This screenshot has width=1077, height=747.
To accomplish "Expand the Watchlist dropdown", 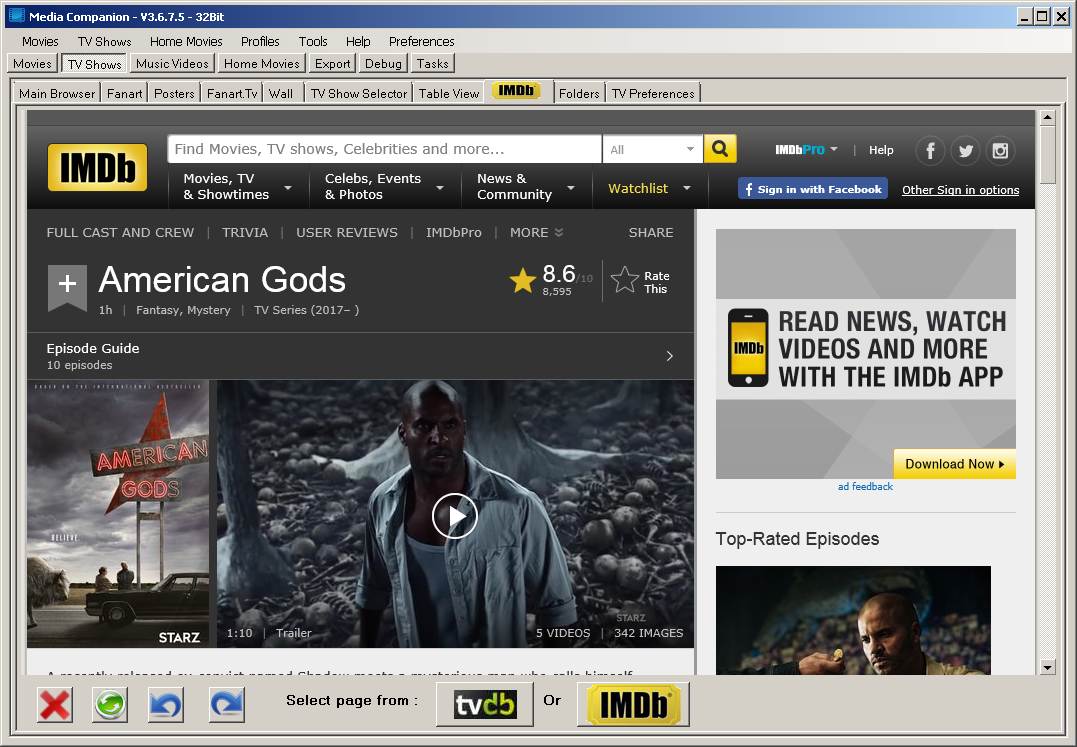I will coord(649,188).
